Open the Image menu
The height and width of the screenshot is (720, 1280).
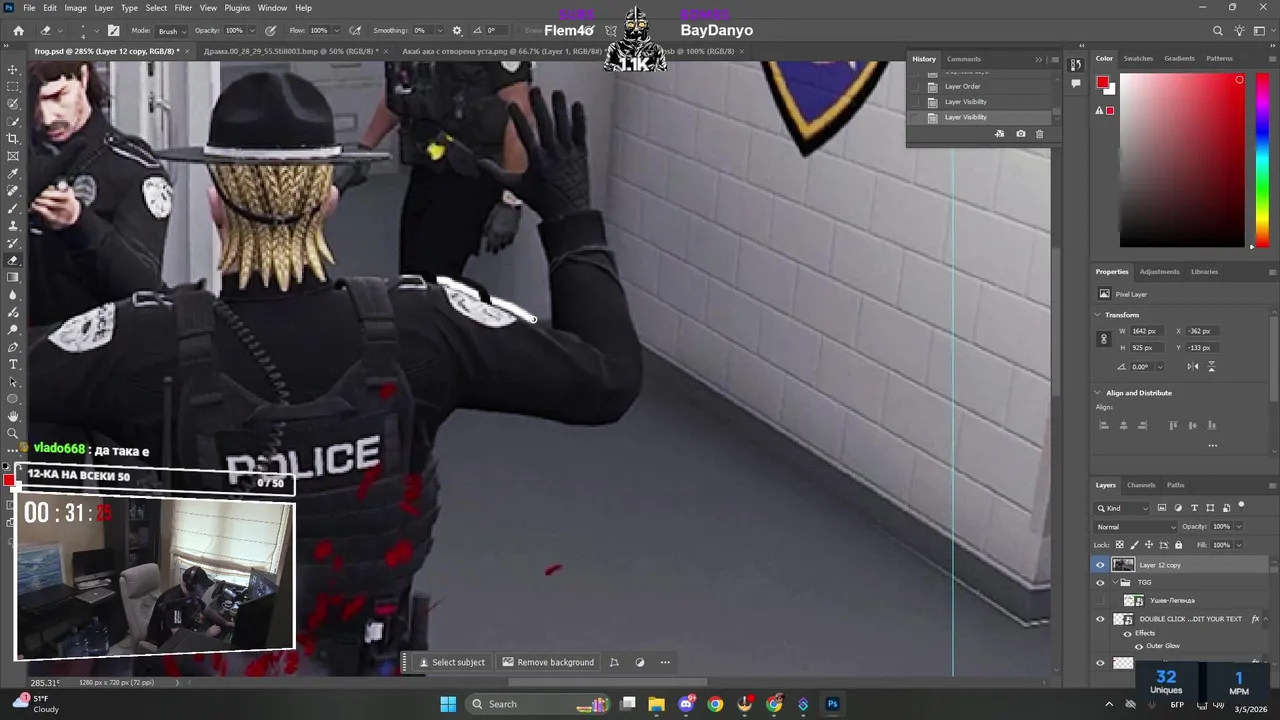click(75, 8)
